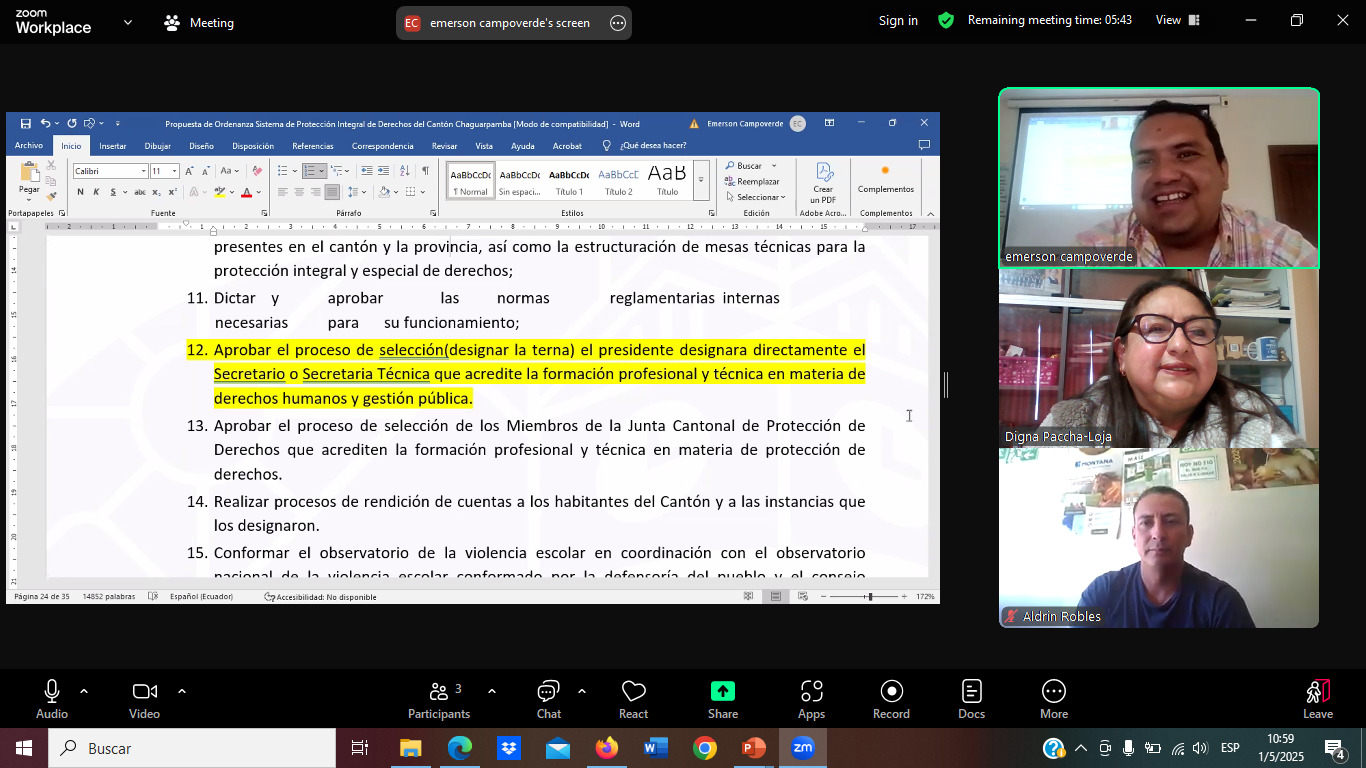Create a PDF with the Adobe icon
This screenshot has height=768, width=1366.
[x=823, y=182]
